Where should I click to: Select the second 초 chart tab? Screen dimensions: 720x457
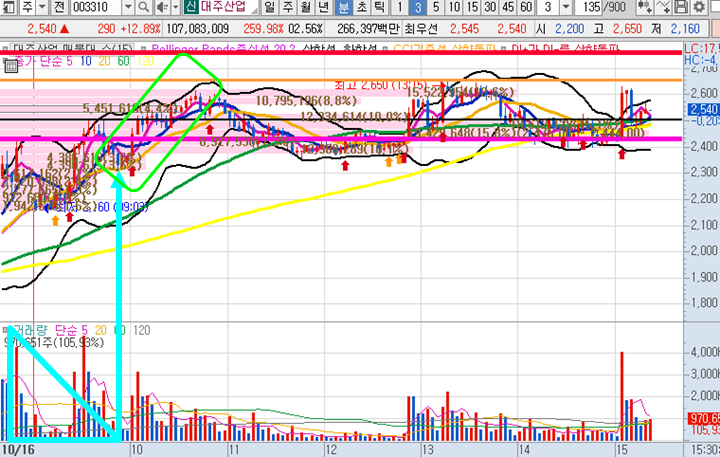pyautogui.click(x=361, y=7)
